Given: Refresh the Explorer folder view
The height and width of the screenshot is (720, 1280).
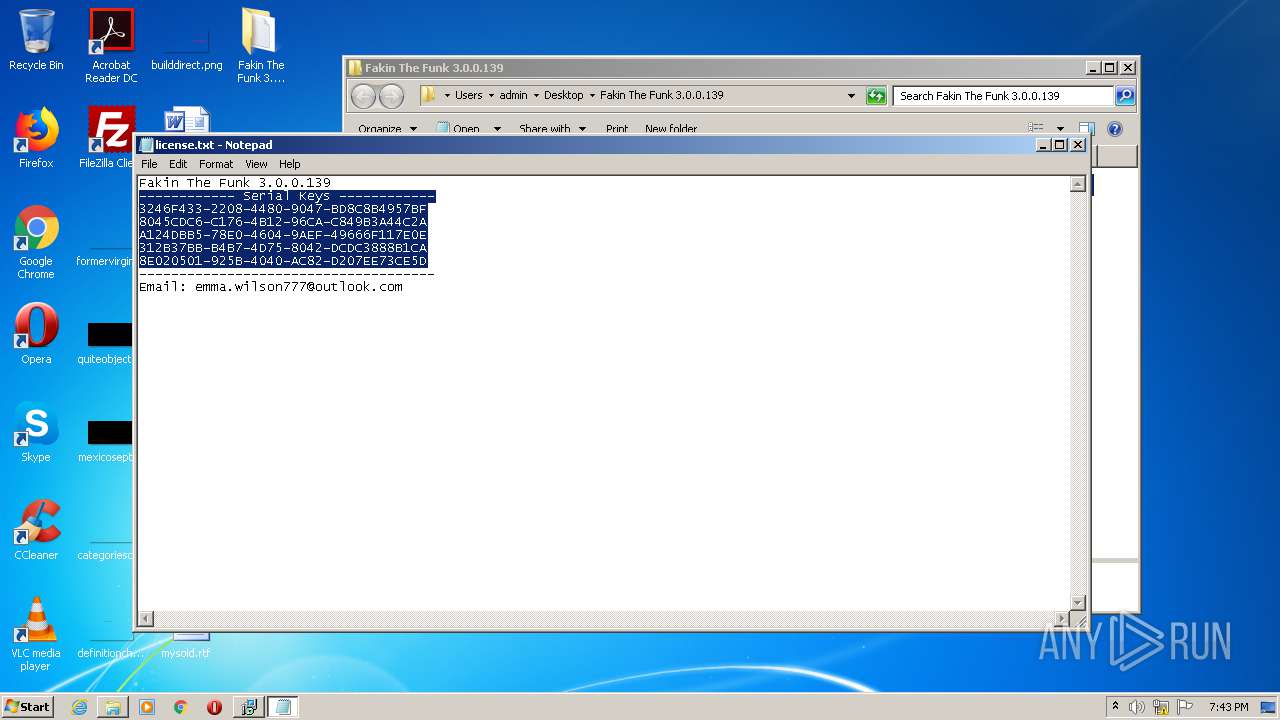Looking at the screenshot, I should tap(876, 96).
